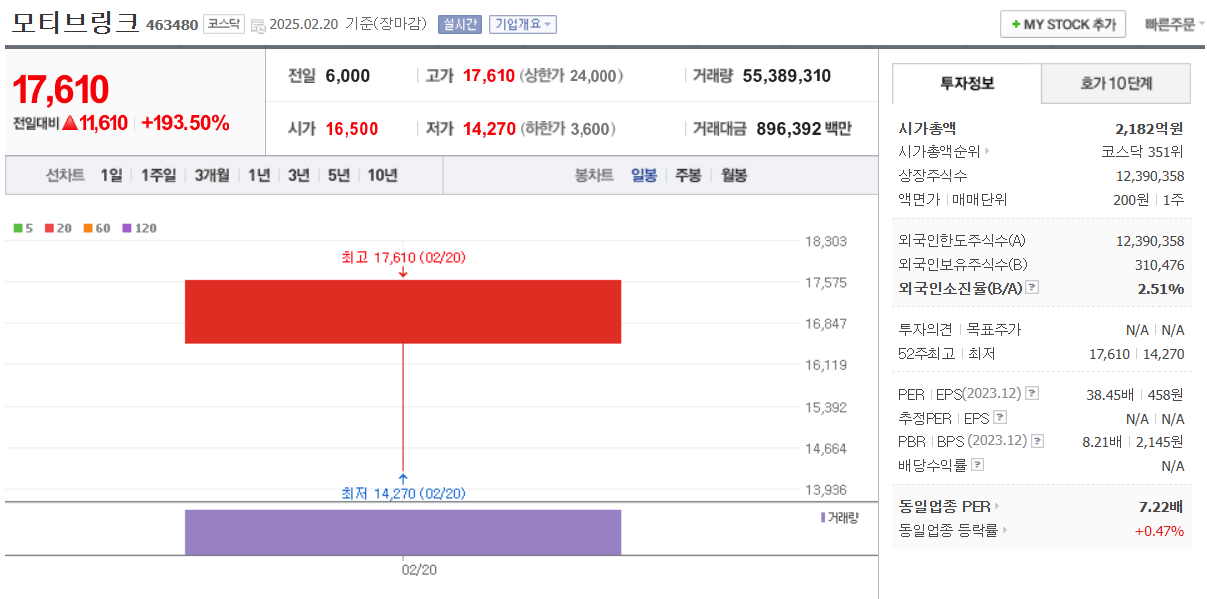Click the 상한가 24,000 text
The image size is (1207, 599).
point(571,76)
